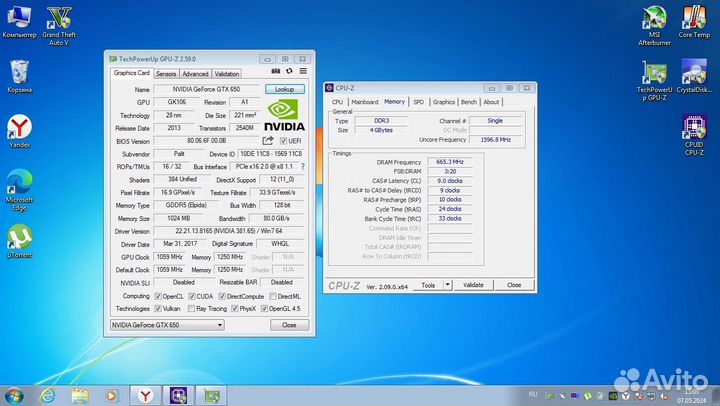Open the NVIDIA GeForce GTX 650 dropdown
Viewport: 720px width, 406px height.
coord(167,325)
